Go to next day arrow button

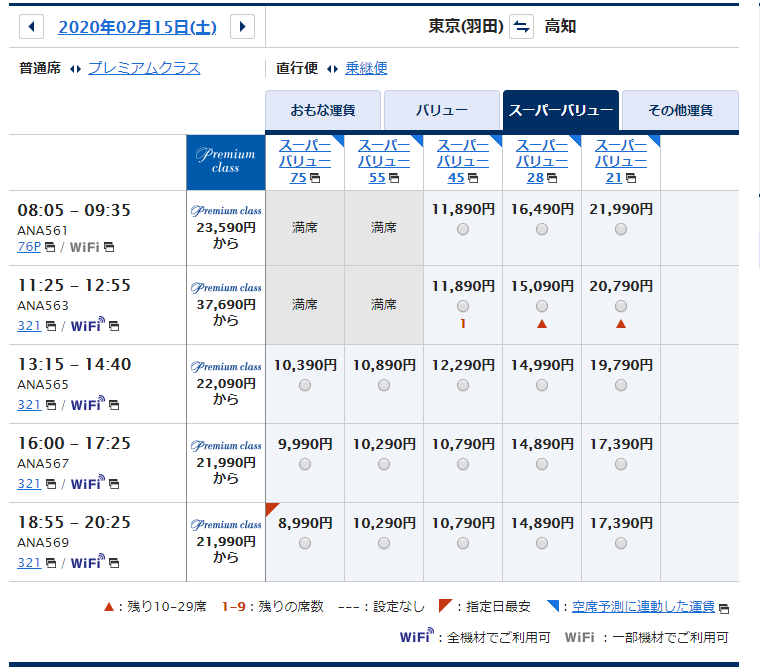pyautogui.click(x=242, y=26)
